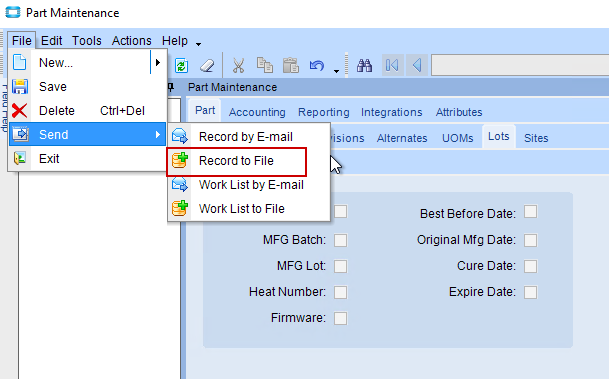This screenshot has height=379, width=609.
Task: Click the Refresh icon in the toolbar
Action: coord(181,65)
